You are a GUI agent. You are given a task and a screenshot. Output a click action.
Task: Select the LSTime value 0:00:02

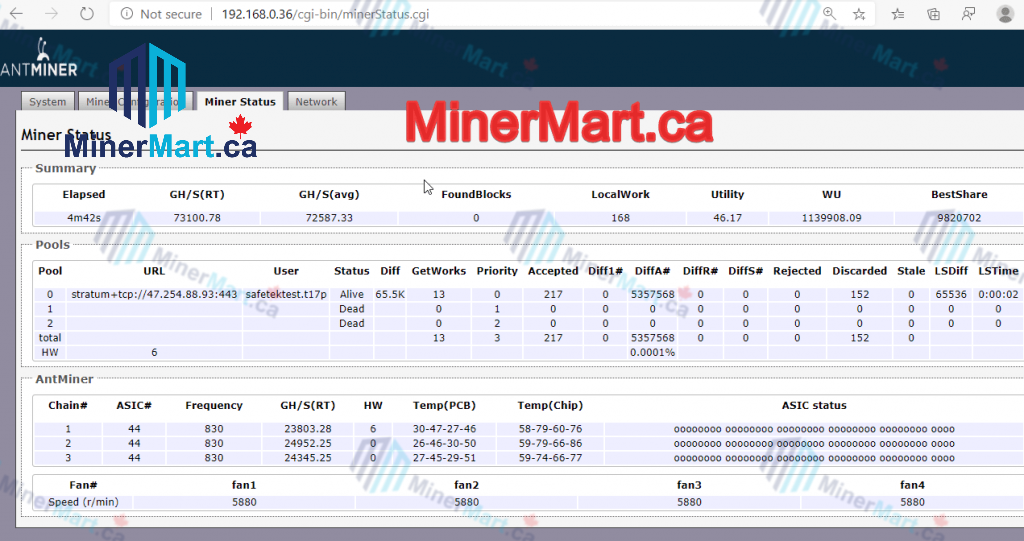pyautogui.click(x=998, y=294)
